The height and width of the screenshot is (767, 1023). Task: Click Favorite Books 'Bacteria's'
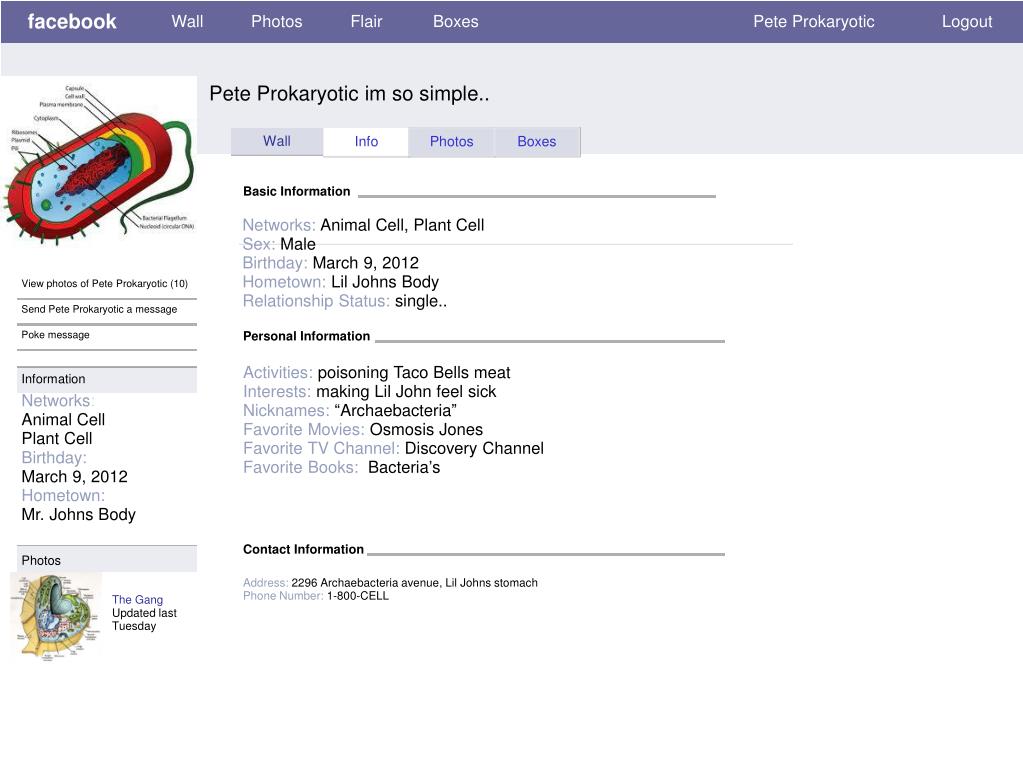coord(404,467)
